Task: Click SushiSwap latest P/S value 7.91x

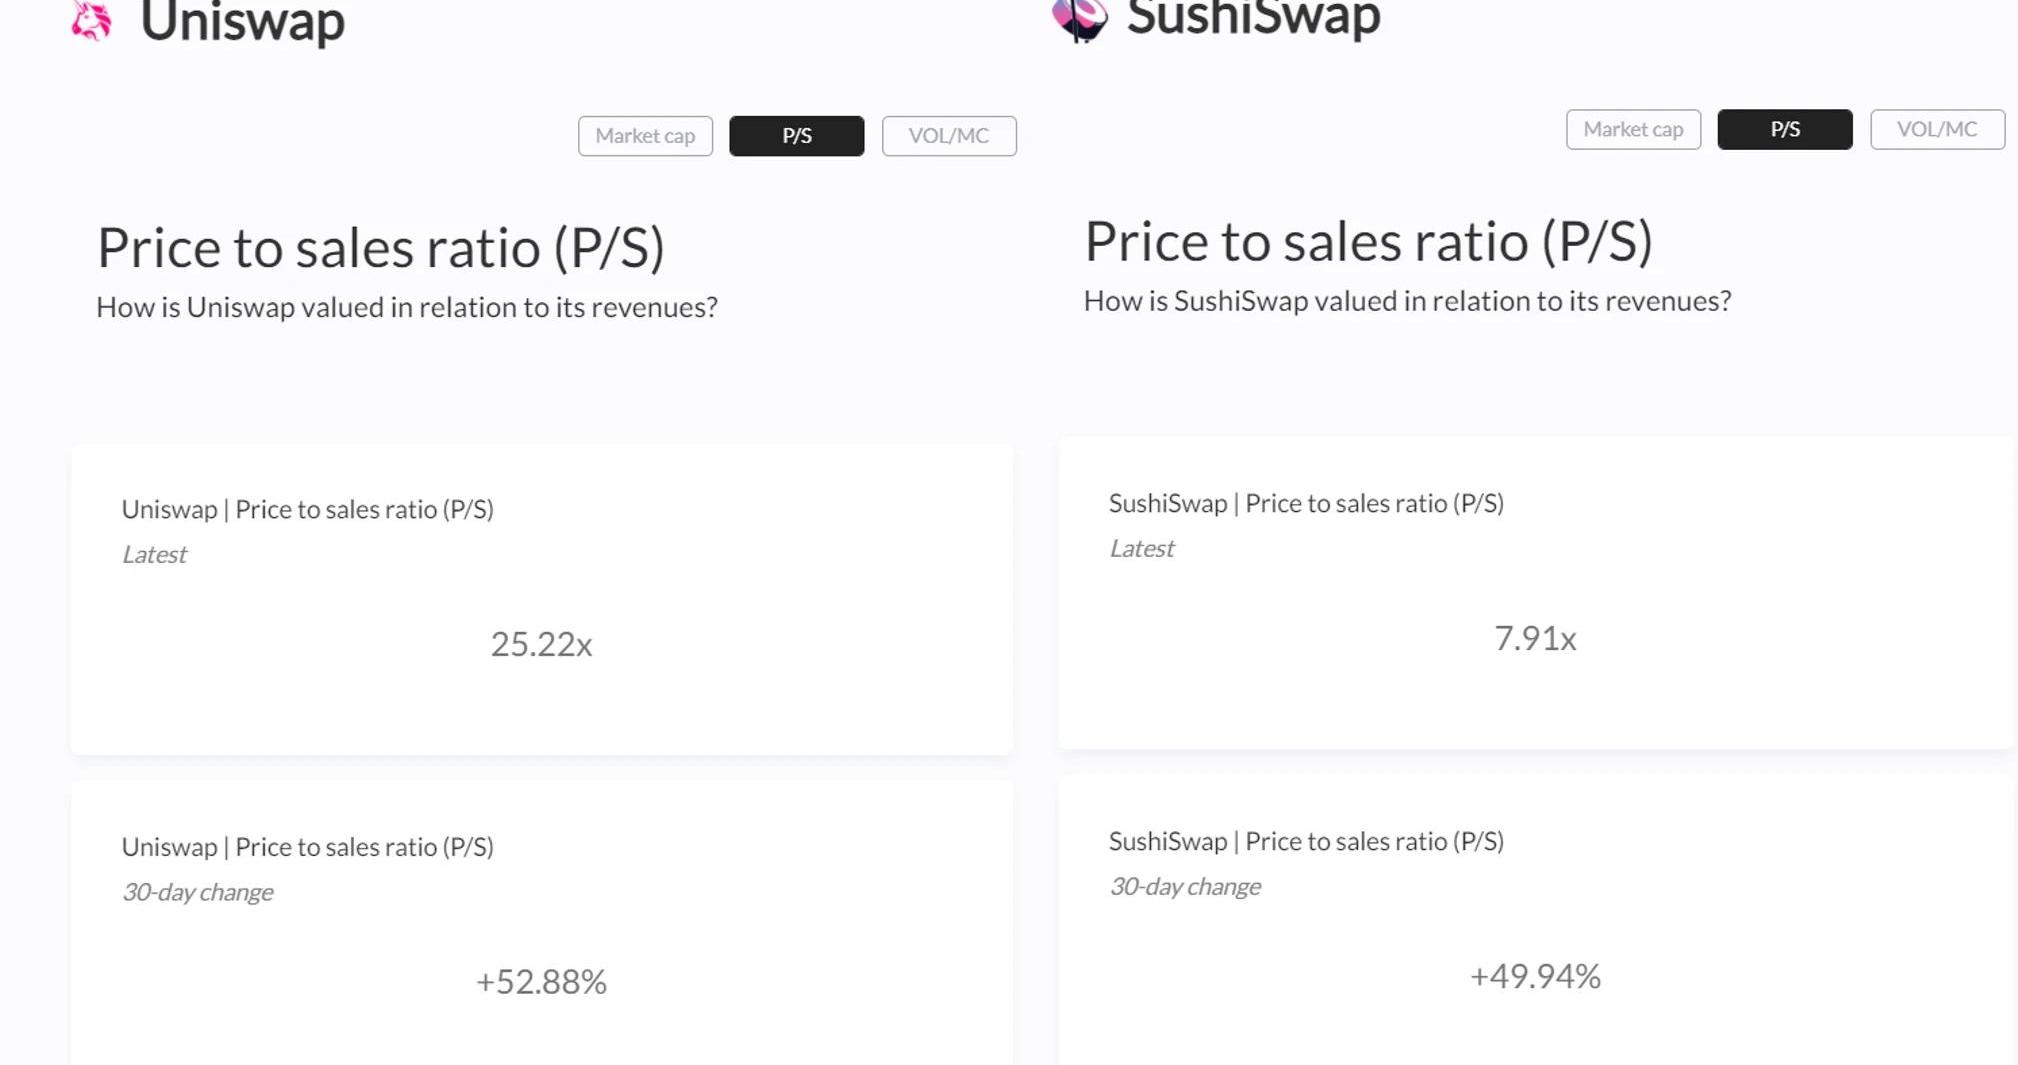Action: [x=1534, y=638]
